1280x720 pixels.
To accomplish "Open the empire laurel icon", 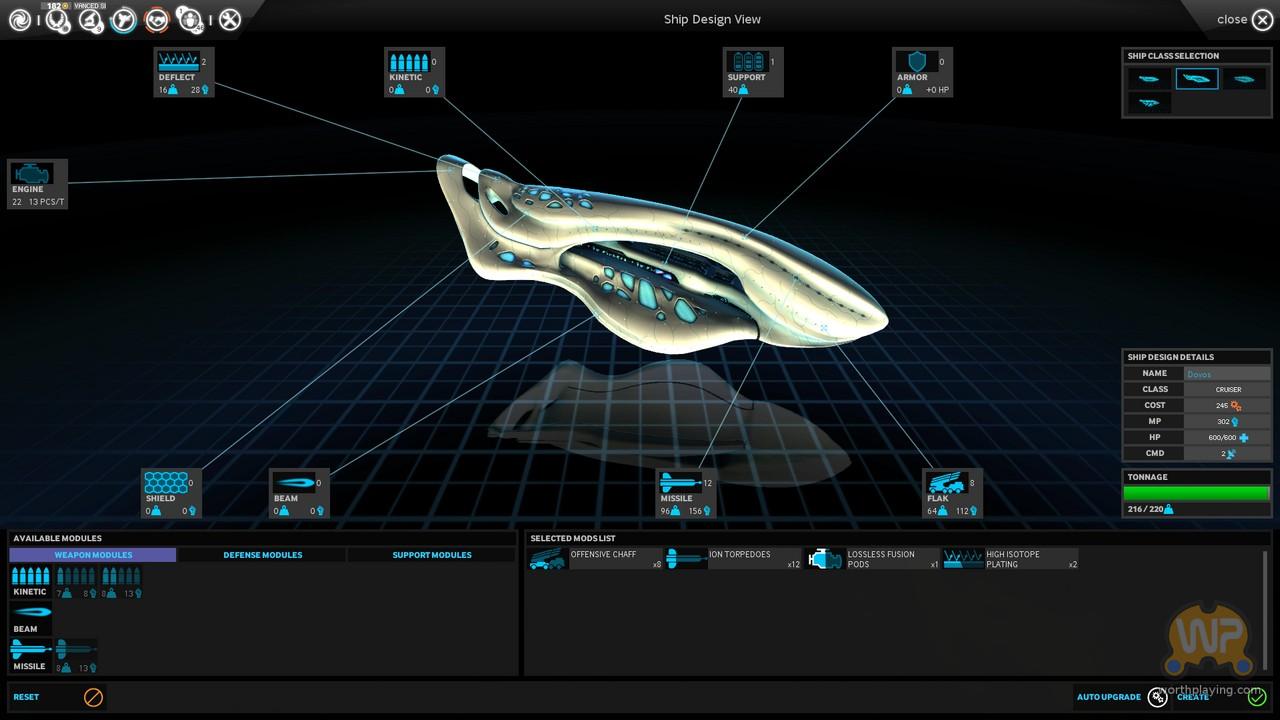I will [x=56, y=19].
